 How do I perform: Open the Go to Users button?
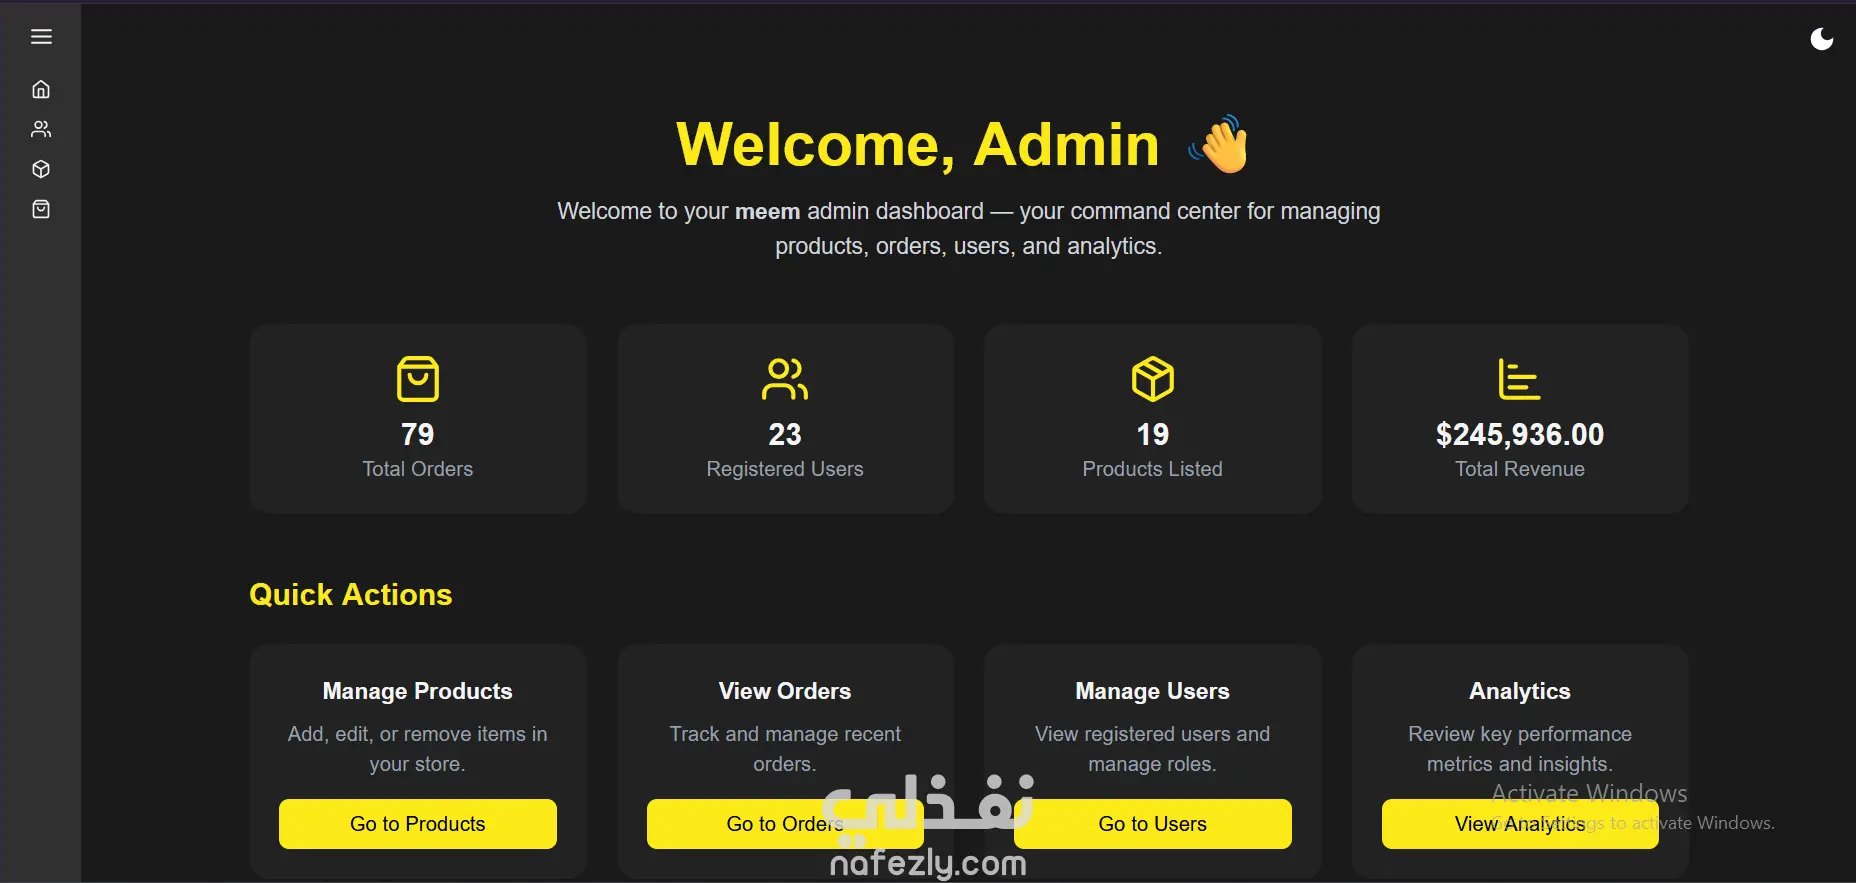[x=1153, y=824]
